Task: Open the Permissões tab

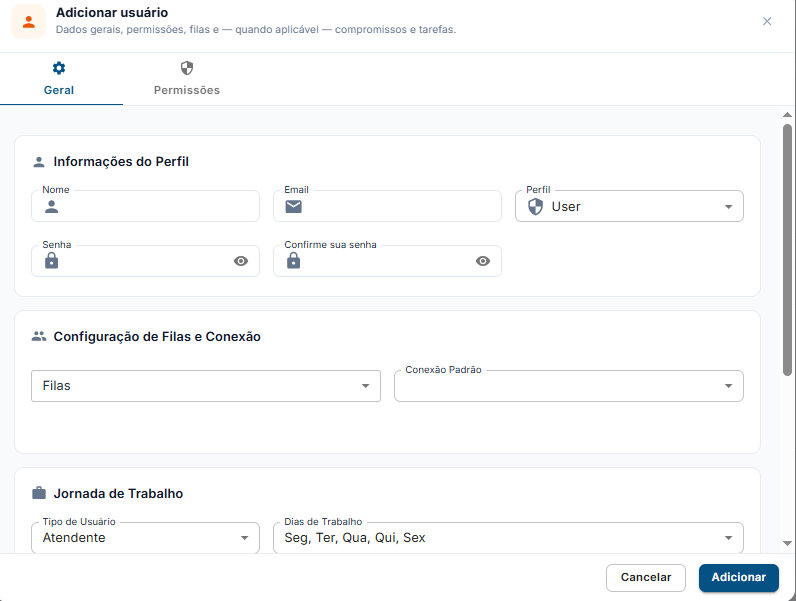Action: pyautogui.click(x=187, y=79)
